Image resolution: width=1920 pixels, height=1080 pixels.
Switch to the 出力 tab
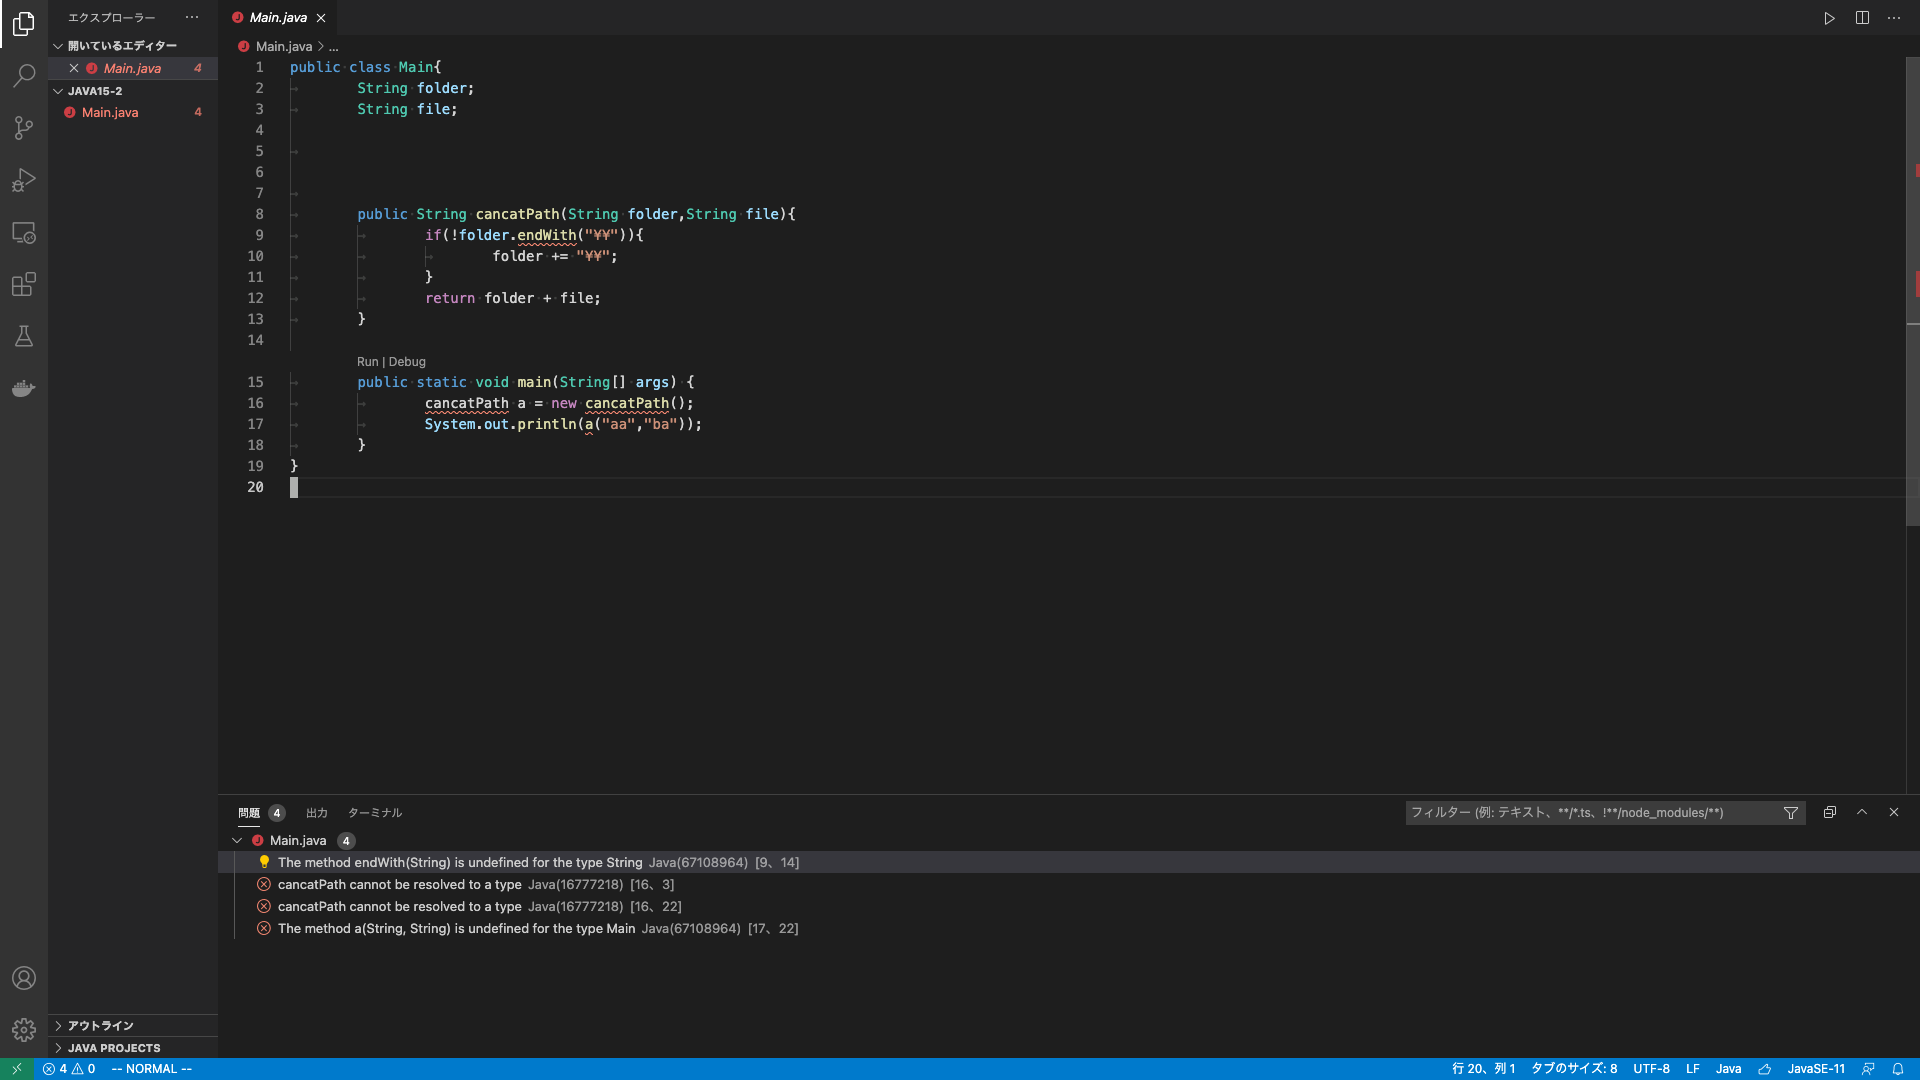point(317,813)
